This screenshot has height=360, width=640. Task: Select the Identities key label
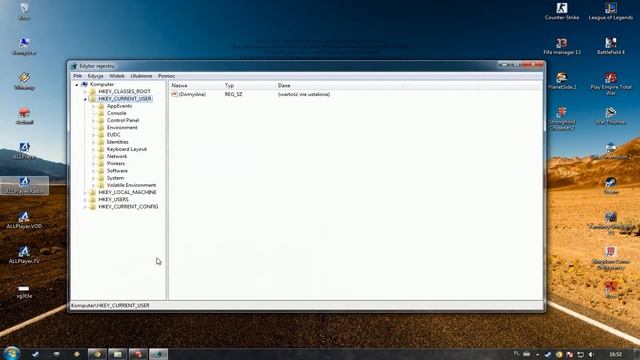click(x=118, y=142)
